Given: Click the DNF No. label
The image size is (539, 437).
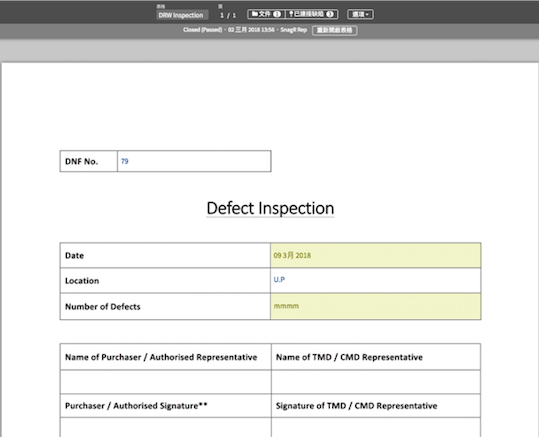Looking at the screenshot, I should 81,161.
